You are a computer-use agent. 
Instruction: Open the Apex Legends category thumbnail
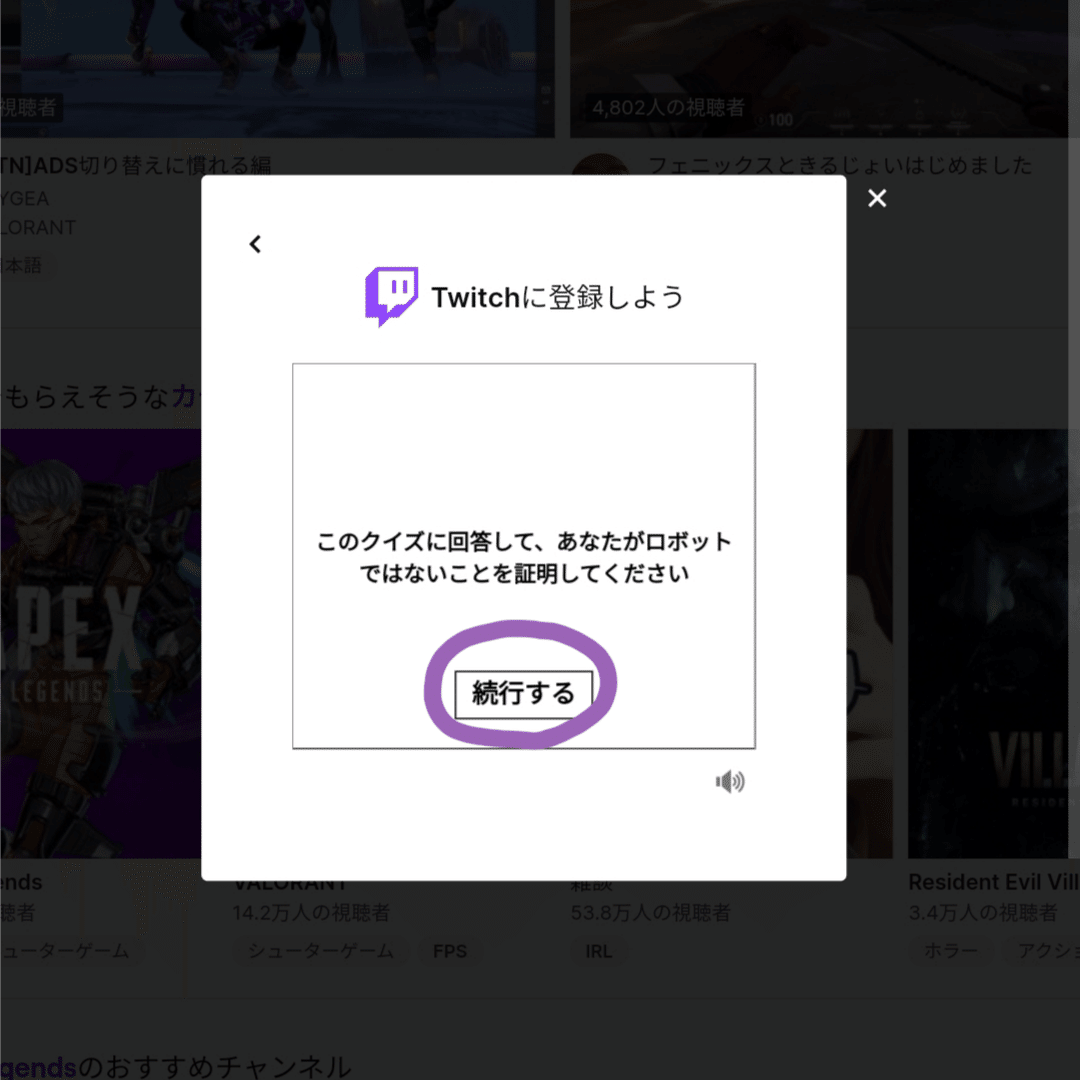[101, 643]
